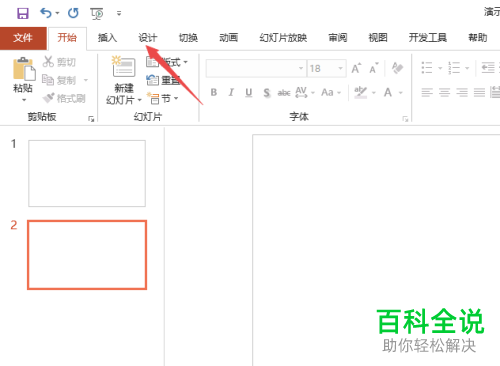500x366 pixels.
Task: Center align text
Action: 444,92
